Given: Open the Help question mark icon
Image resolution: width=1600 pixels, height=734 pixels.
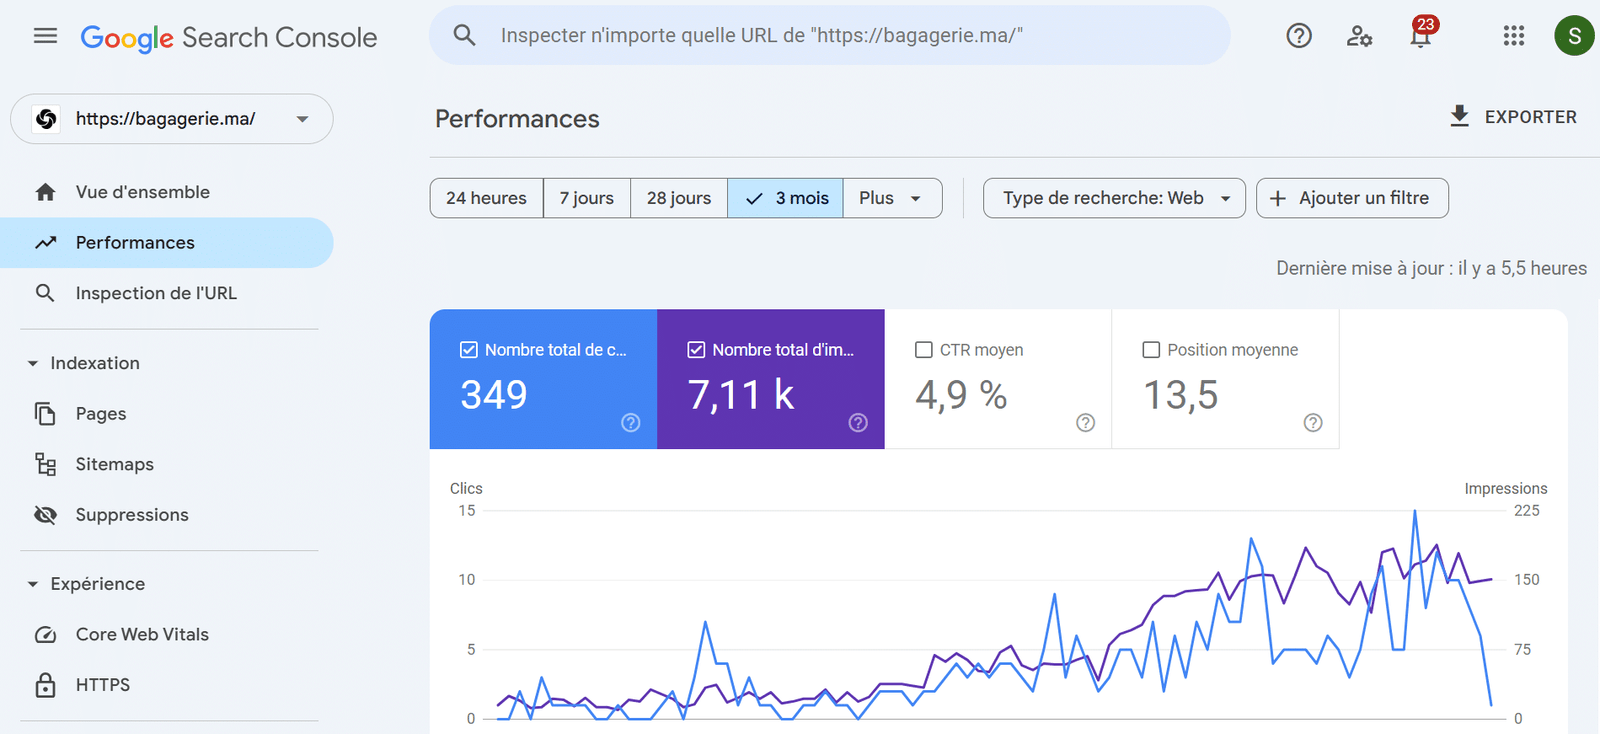Looking at the screenshot, I should (1299, 36).
